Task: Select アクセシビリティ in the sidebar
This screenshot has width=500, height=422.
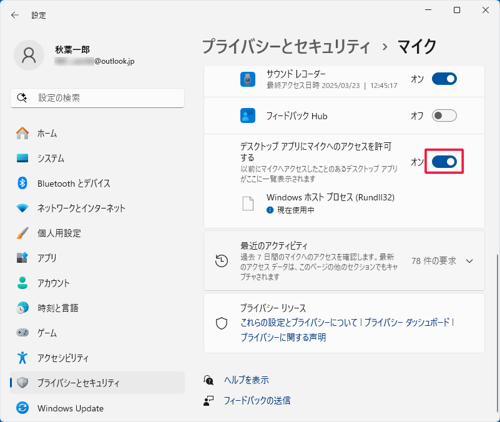Action: (97, 358)
